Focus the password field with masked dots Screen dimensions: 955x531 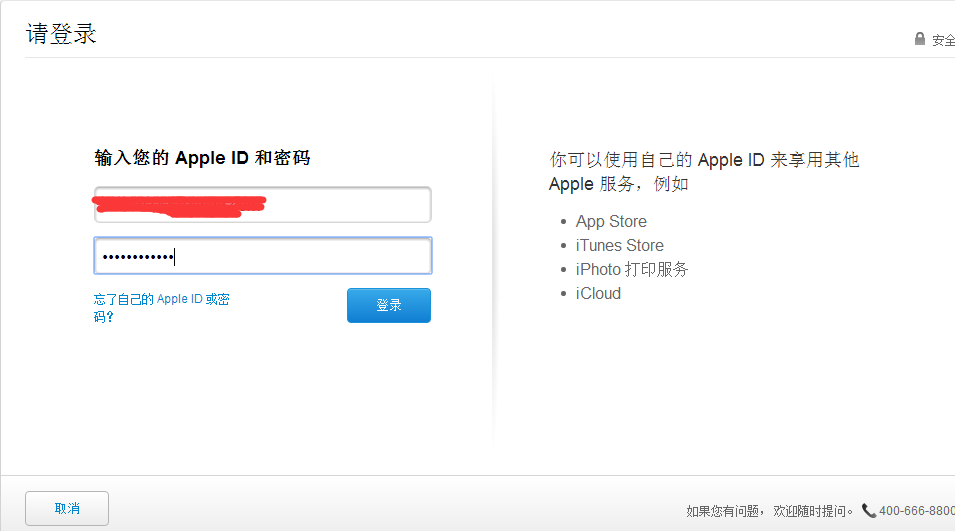[262, 256]
